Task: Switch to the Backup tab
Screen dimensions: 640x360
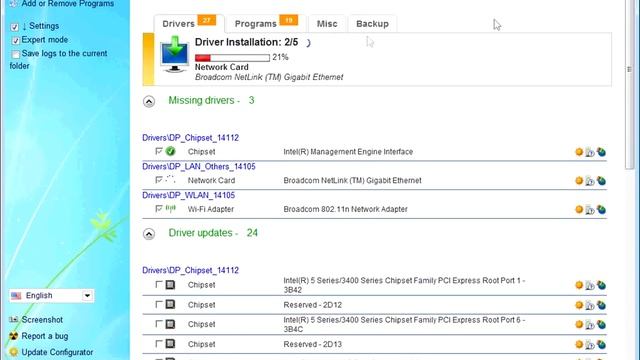Action: [372, 24]
